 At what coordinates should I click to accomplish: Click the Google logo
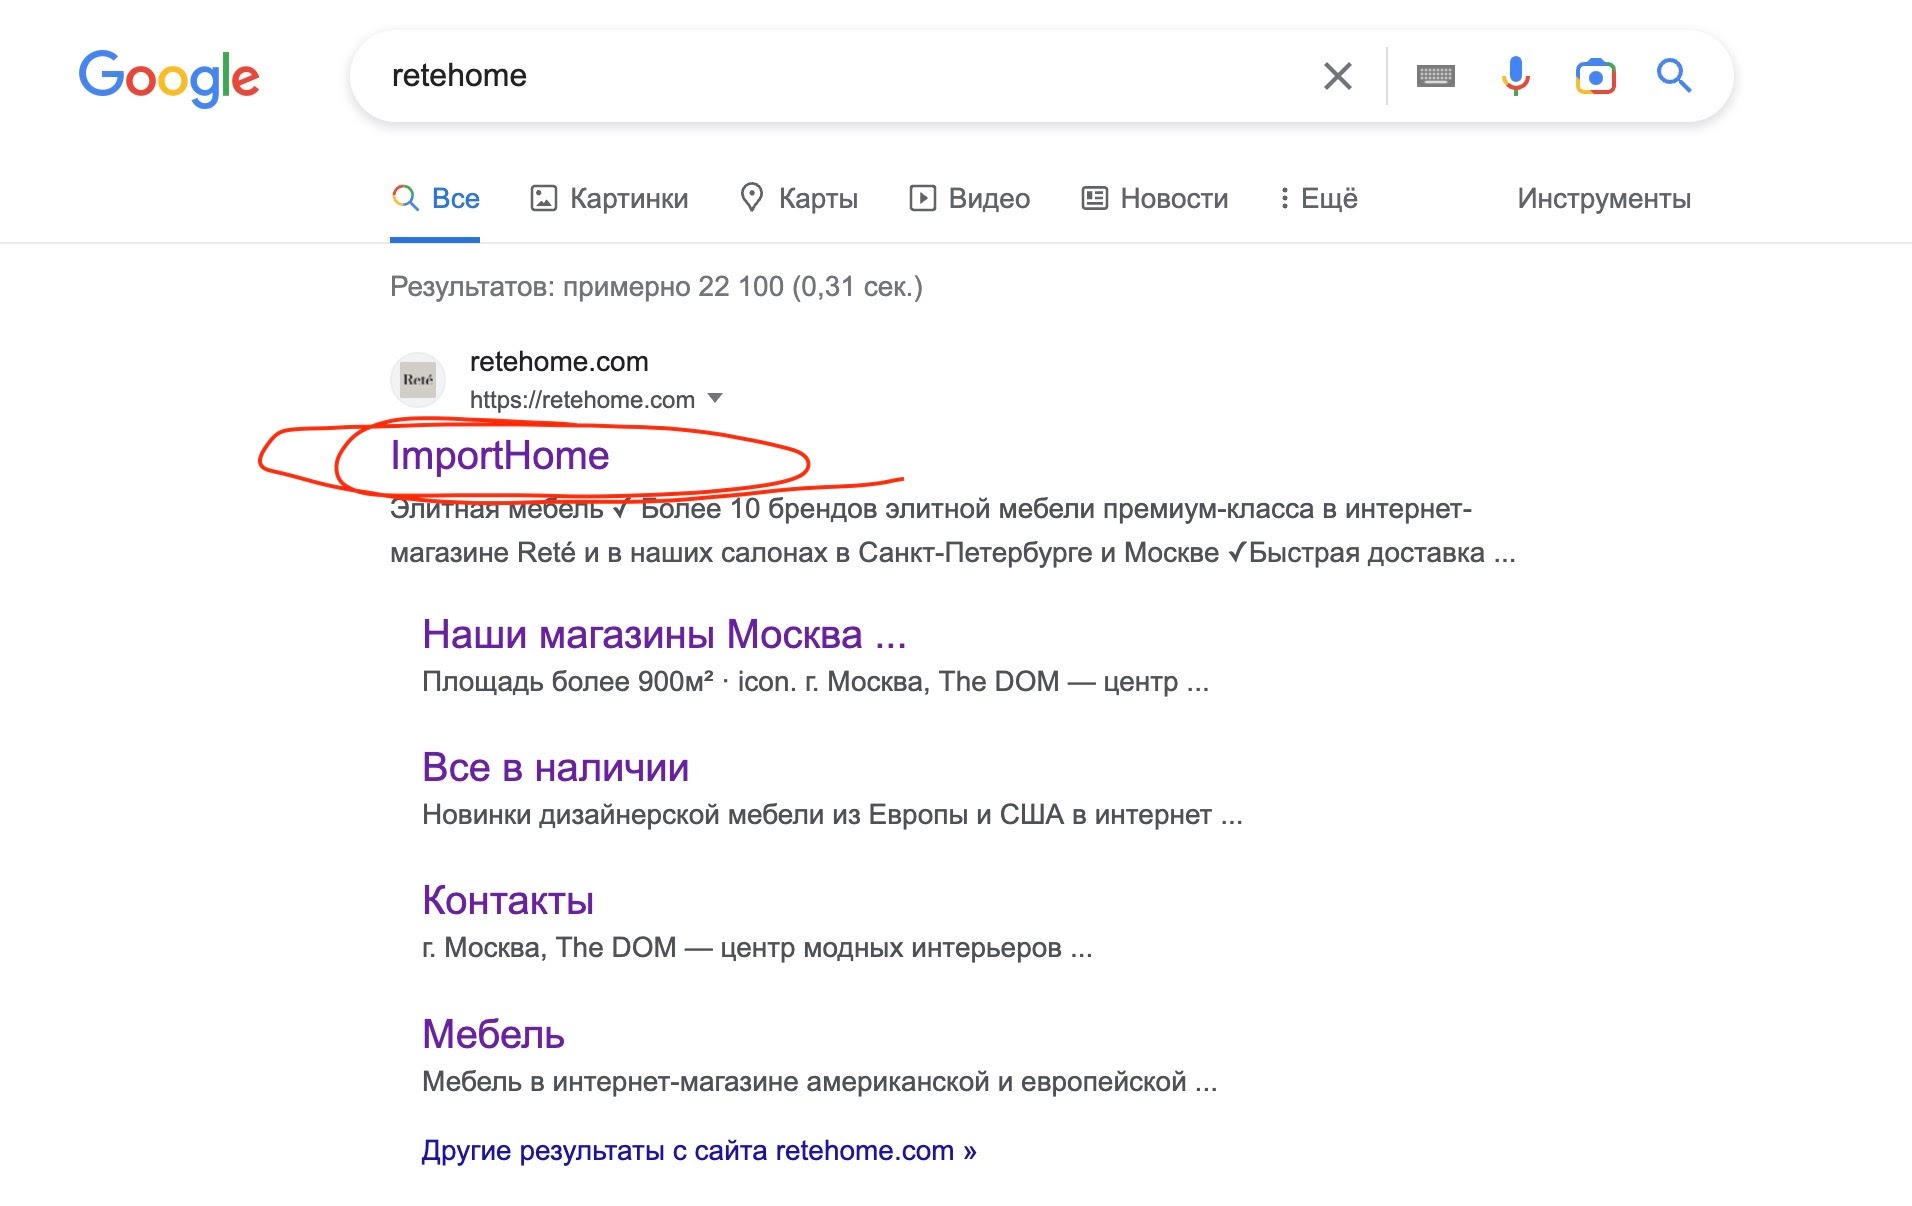(169, 77)
